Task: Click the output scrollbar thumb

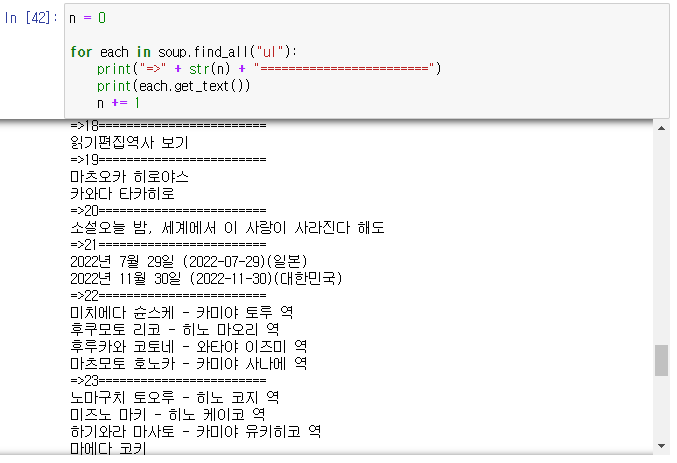Action: tap(661, 361)
